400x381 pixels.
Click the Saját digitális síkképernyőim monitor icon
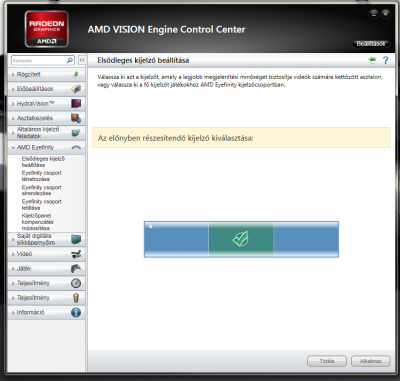76,239
